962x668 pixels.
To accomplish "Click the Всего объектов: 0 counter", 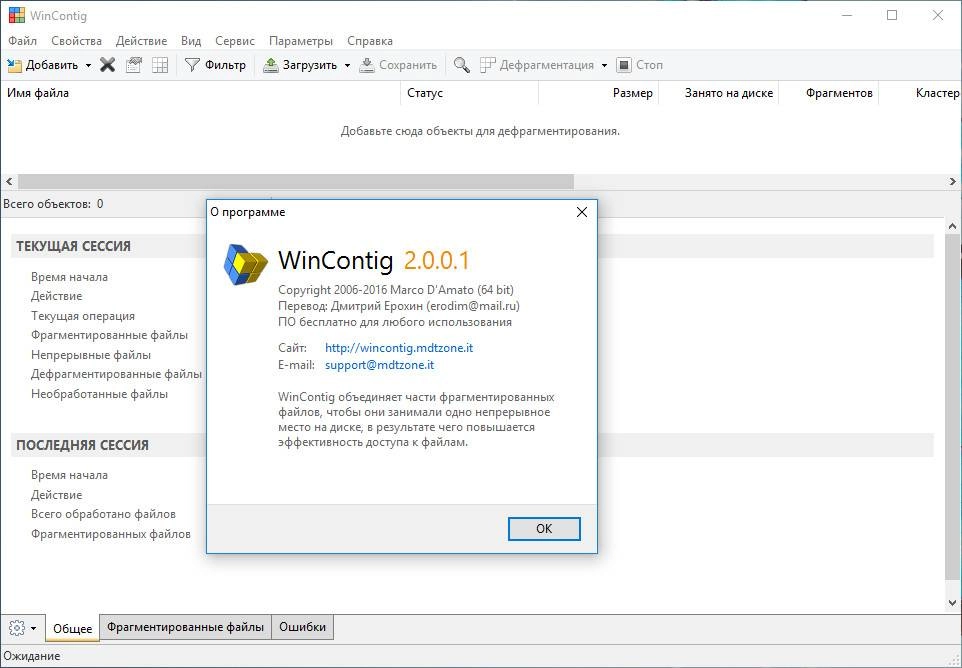I will (53, 204).
